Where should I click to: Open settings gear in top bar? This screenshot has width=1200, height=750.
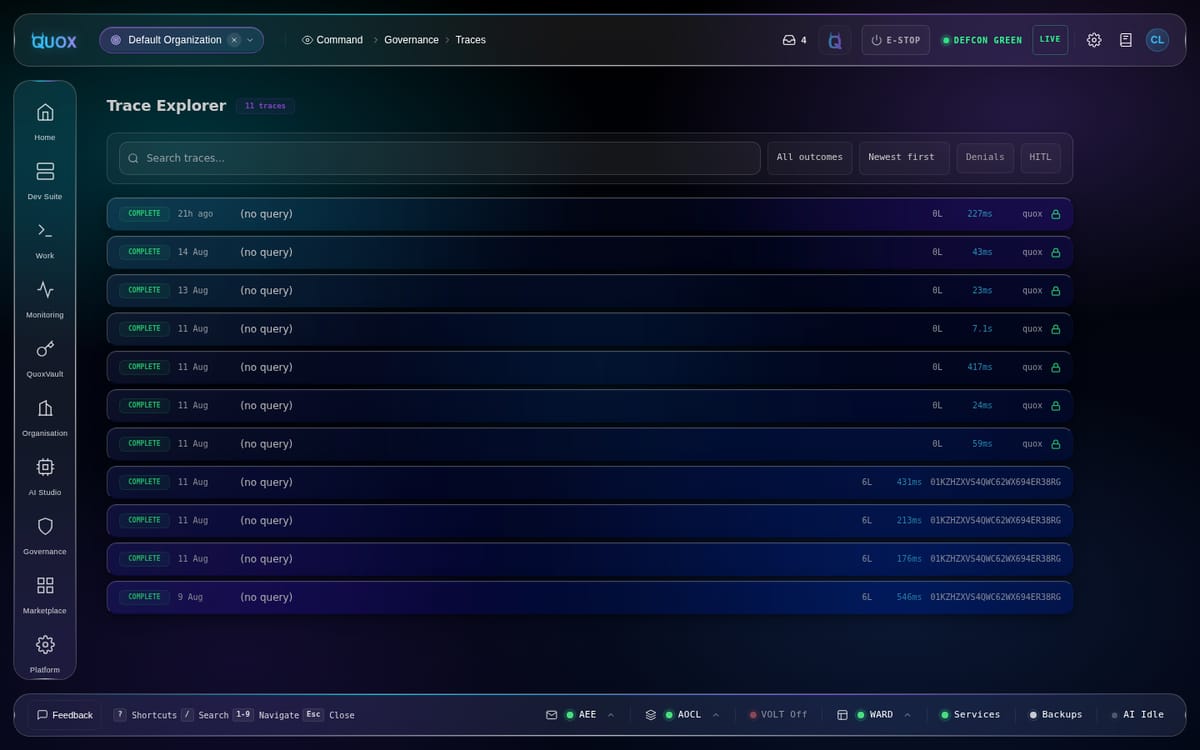point(1094,40)
